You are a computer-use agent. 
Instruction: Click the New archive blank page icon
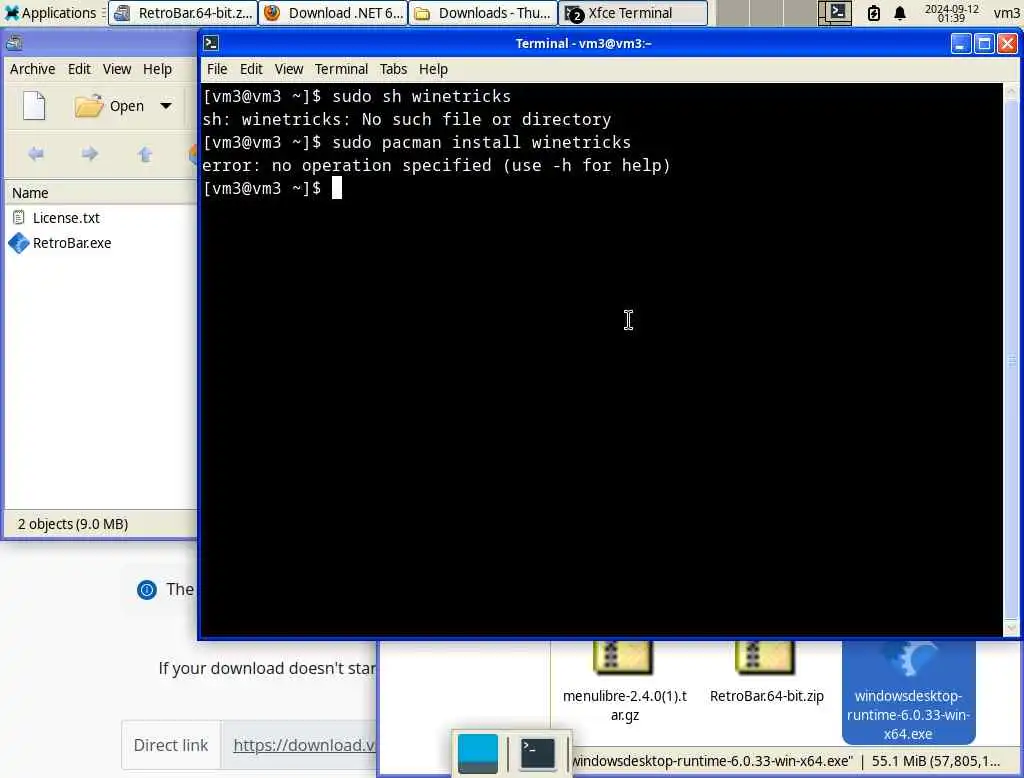[x=35, y=106]
